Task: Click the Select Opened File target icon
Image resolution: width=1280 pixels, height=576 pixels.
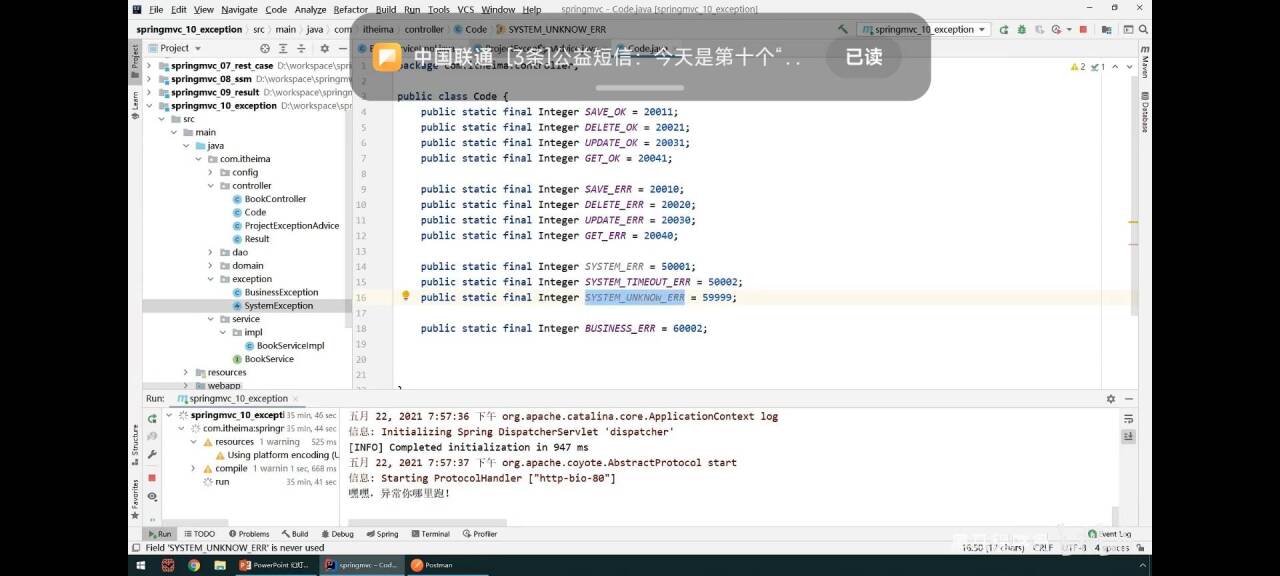Action: point(265,48)
